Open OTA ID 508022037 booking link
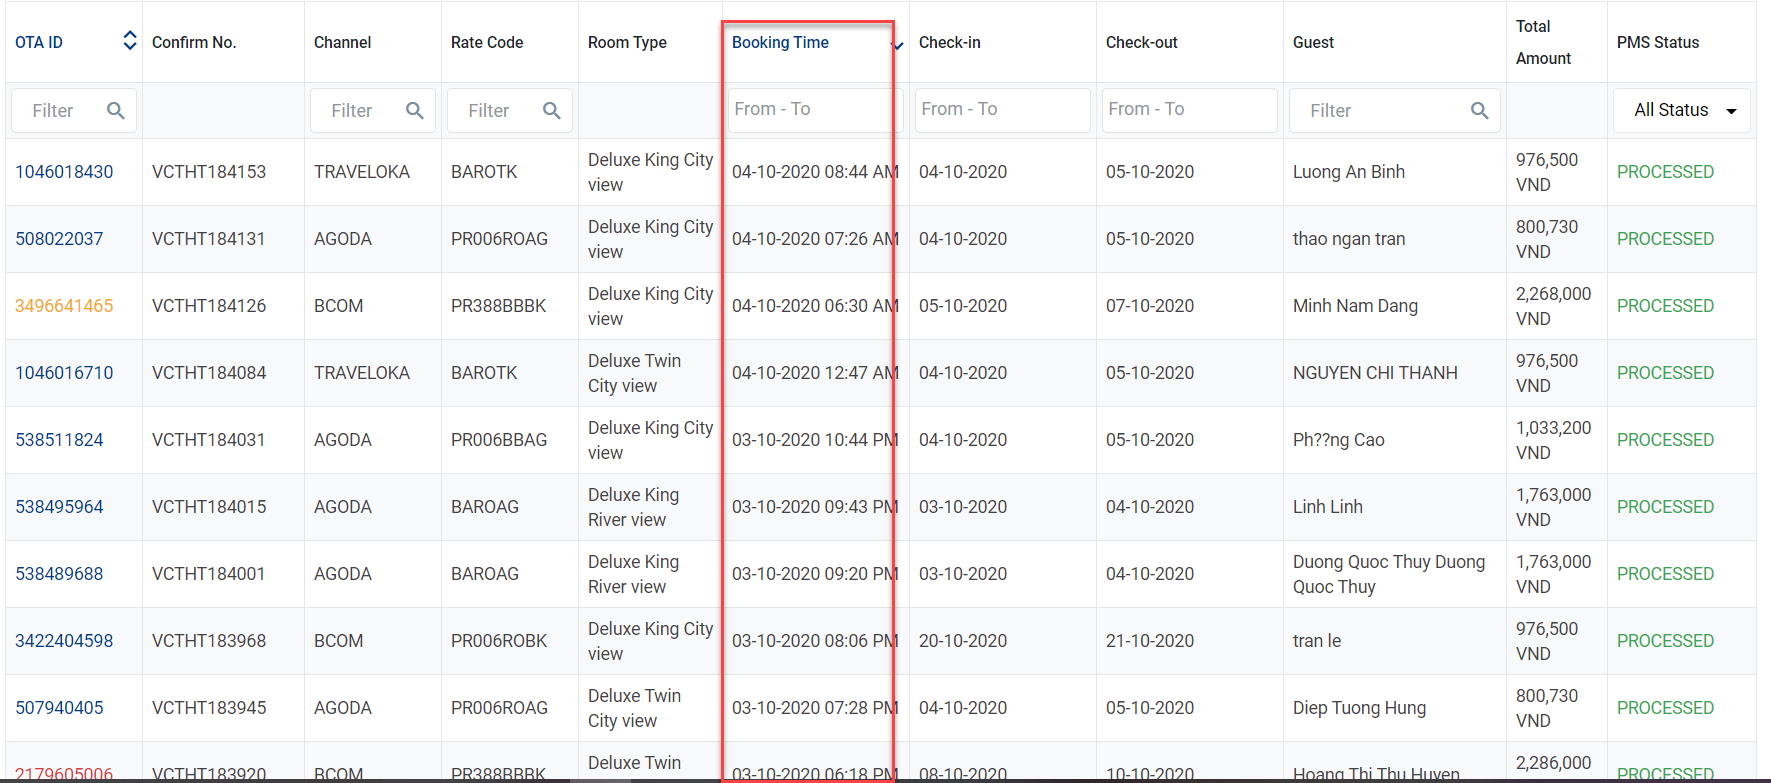1771x783 pixels. point(59,239)
